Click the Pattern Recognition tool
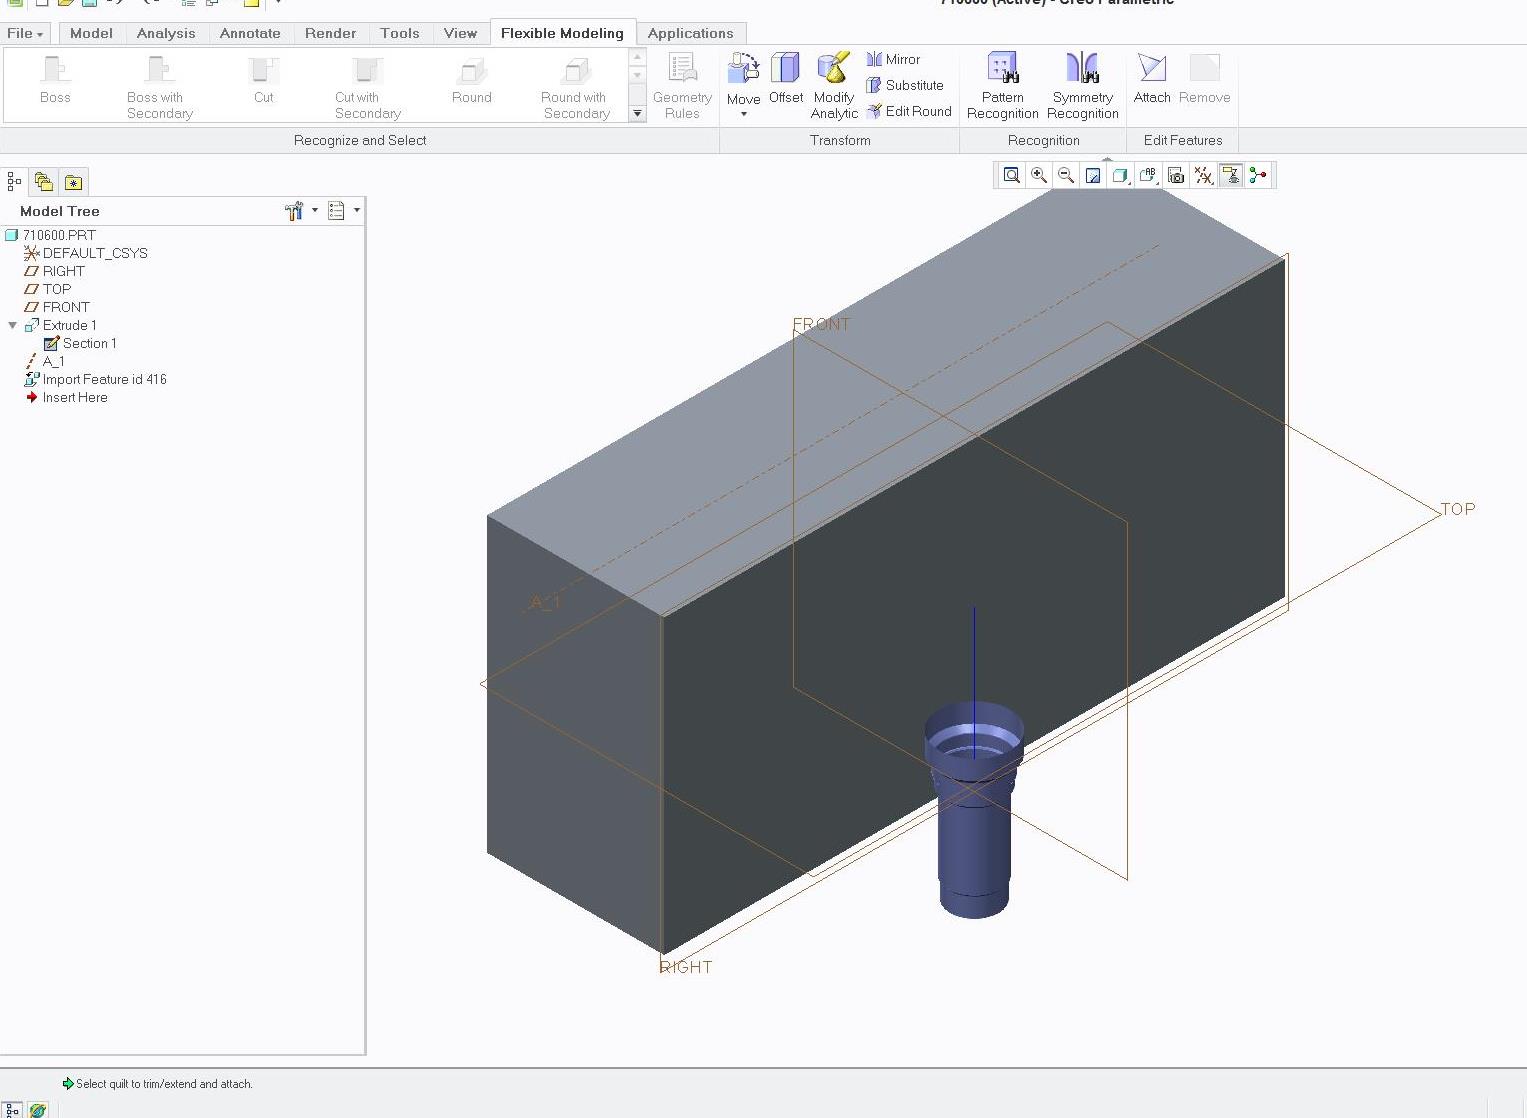The width and height of the screenshot is (1527, 1118). pos(1002,86)
